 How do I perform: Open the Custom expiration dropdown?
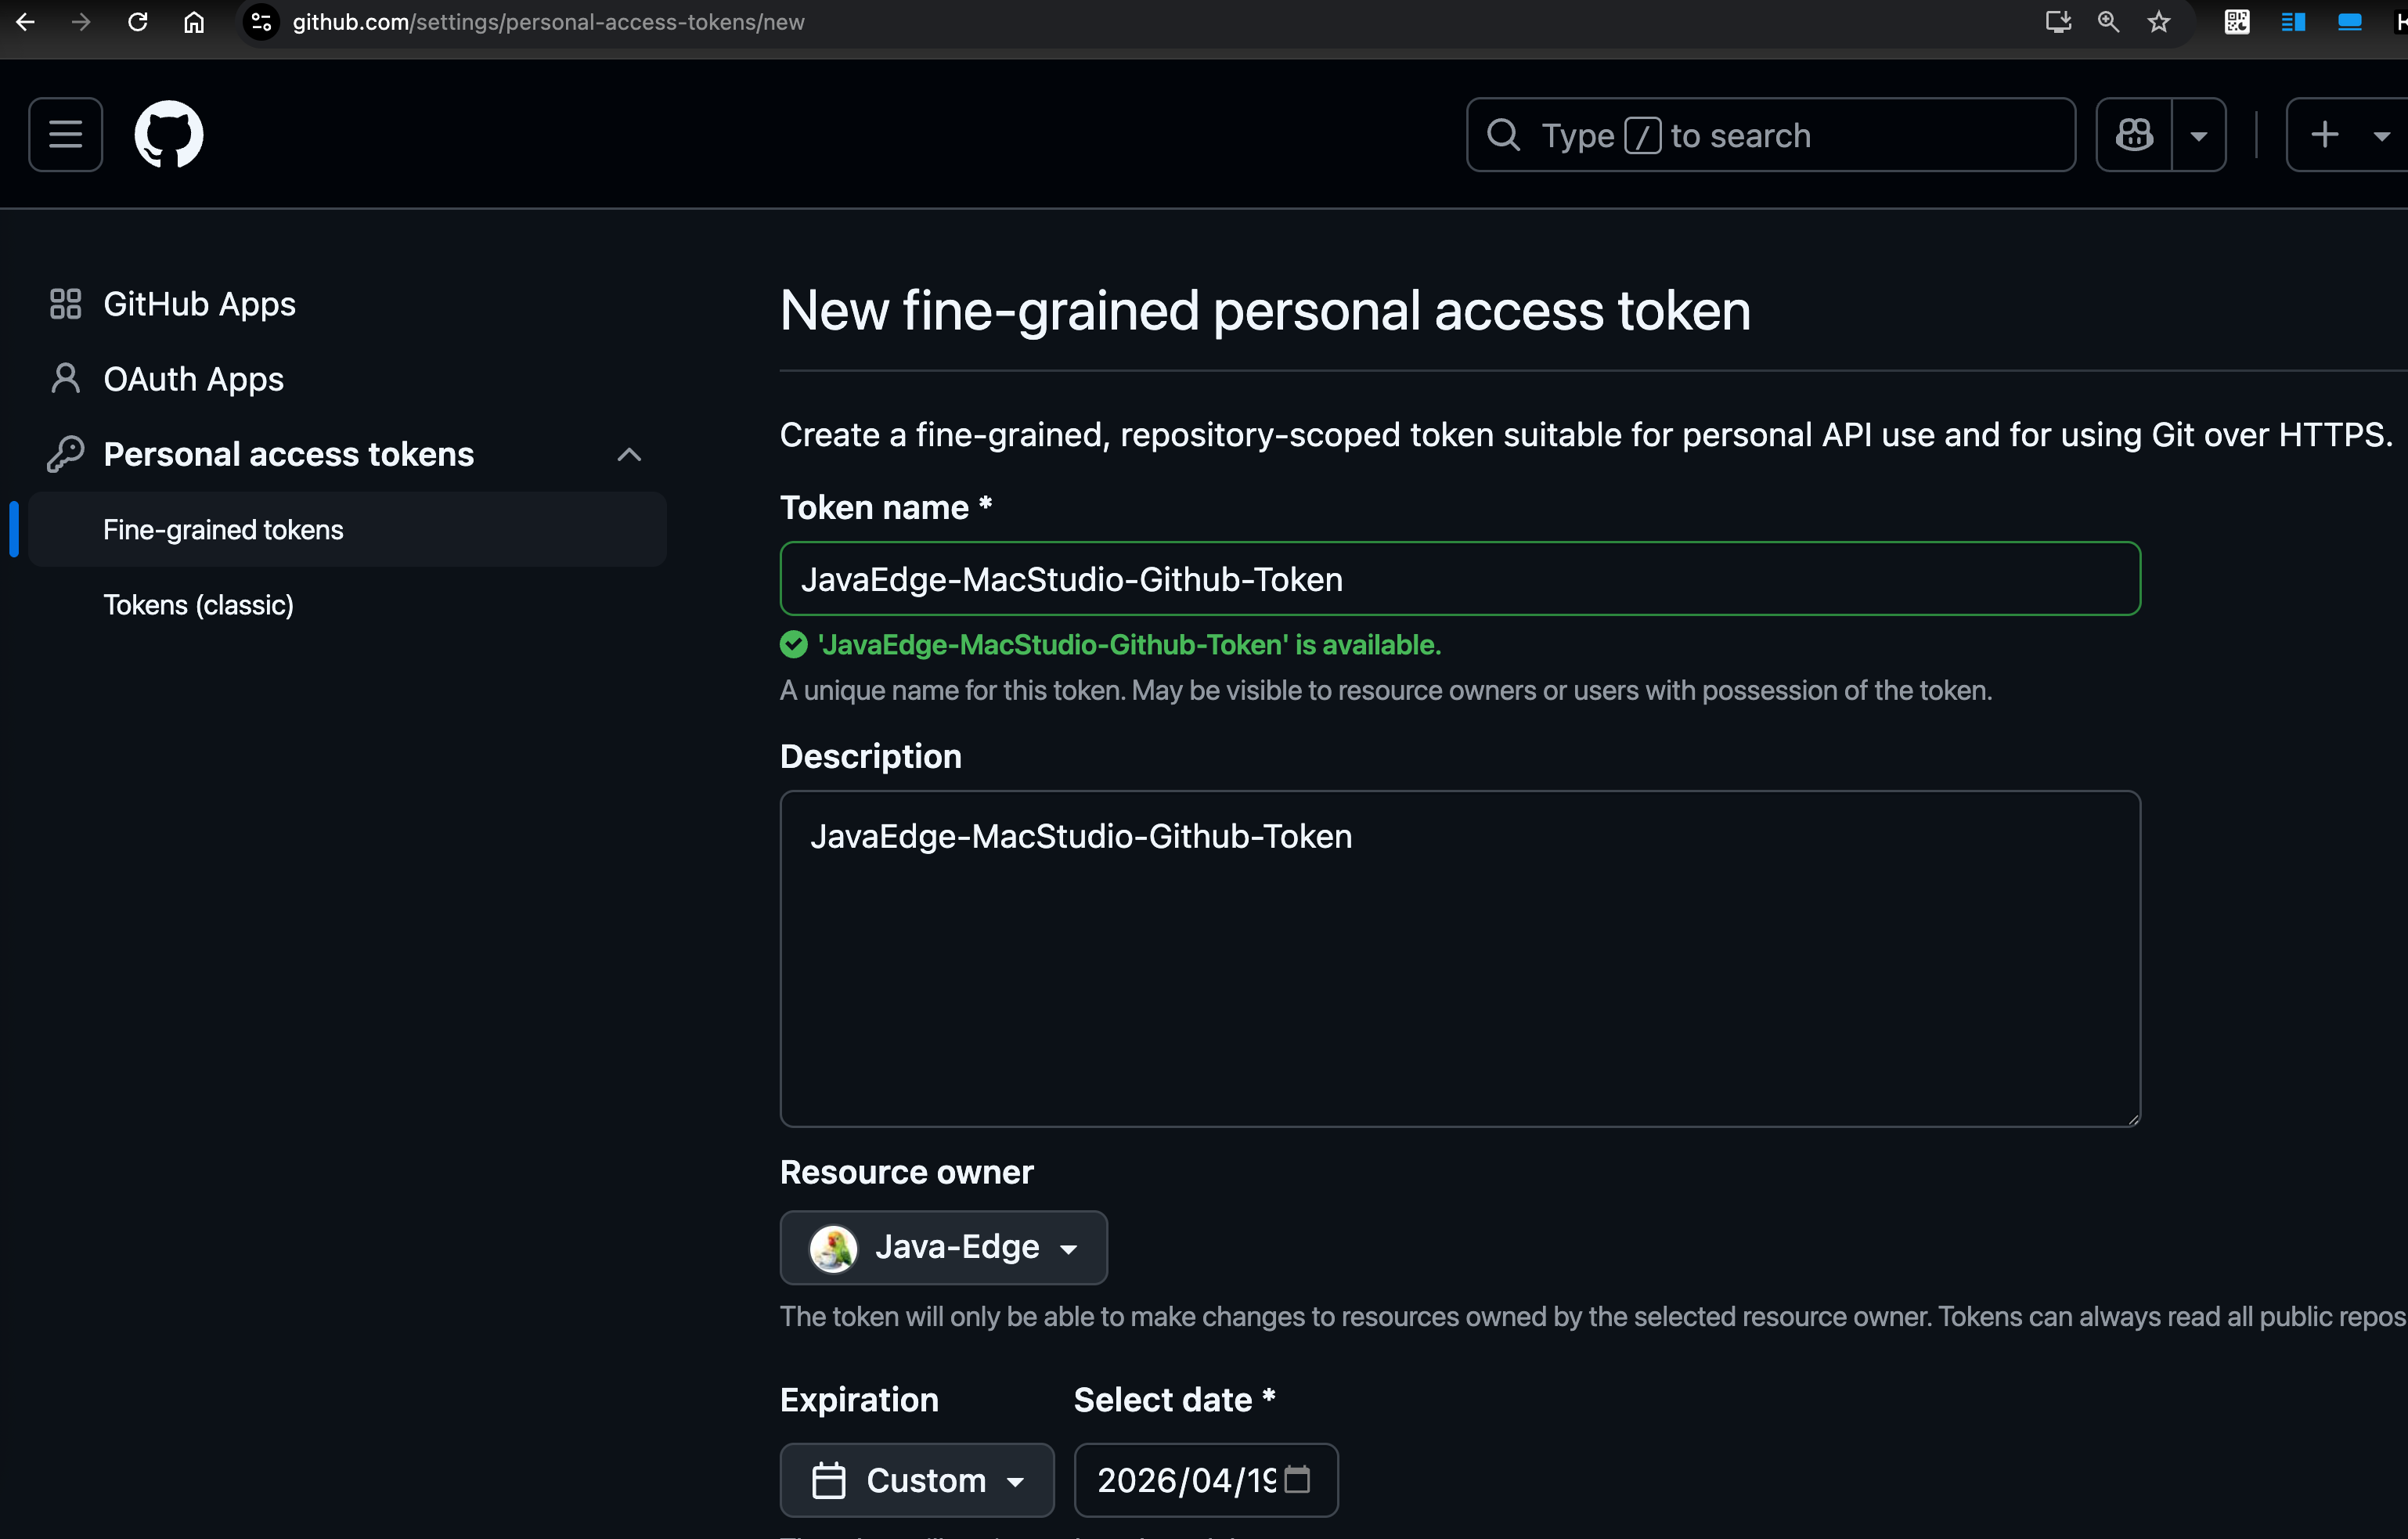[x=917, y=1480]
